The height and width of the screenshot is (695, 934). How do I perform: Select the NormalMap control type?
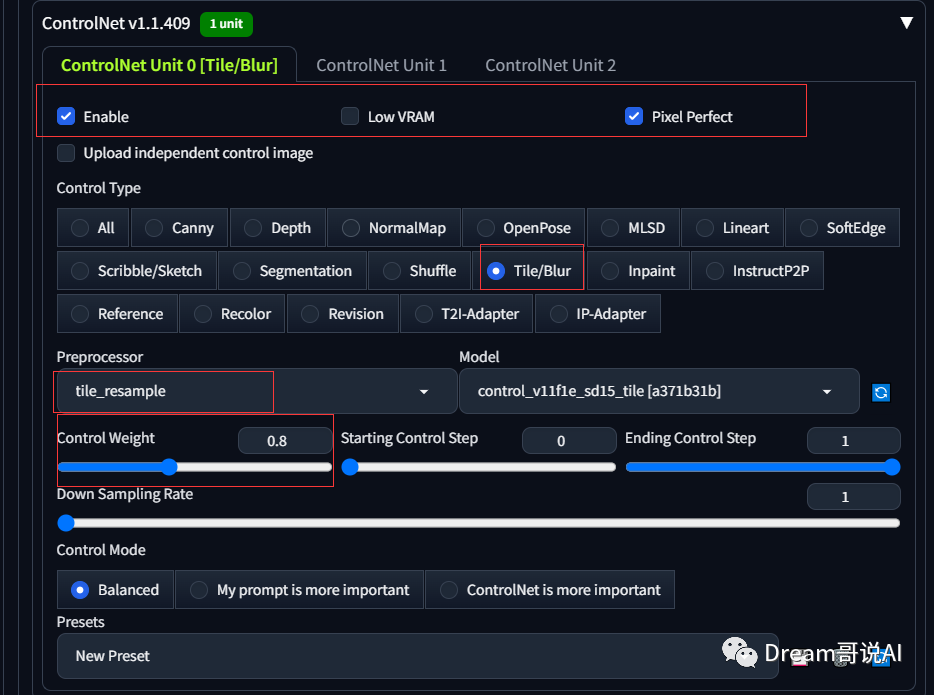point(394,227)
